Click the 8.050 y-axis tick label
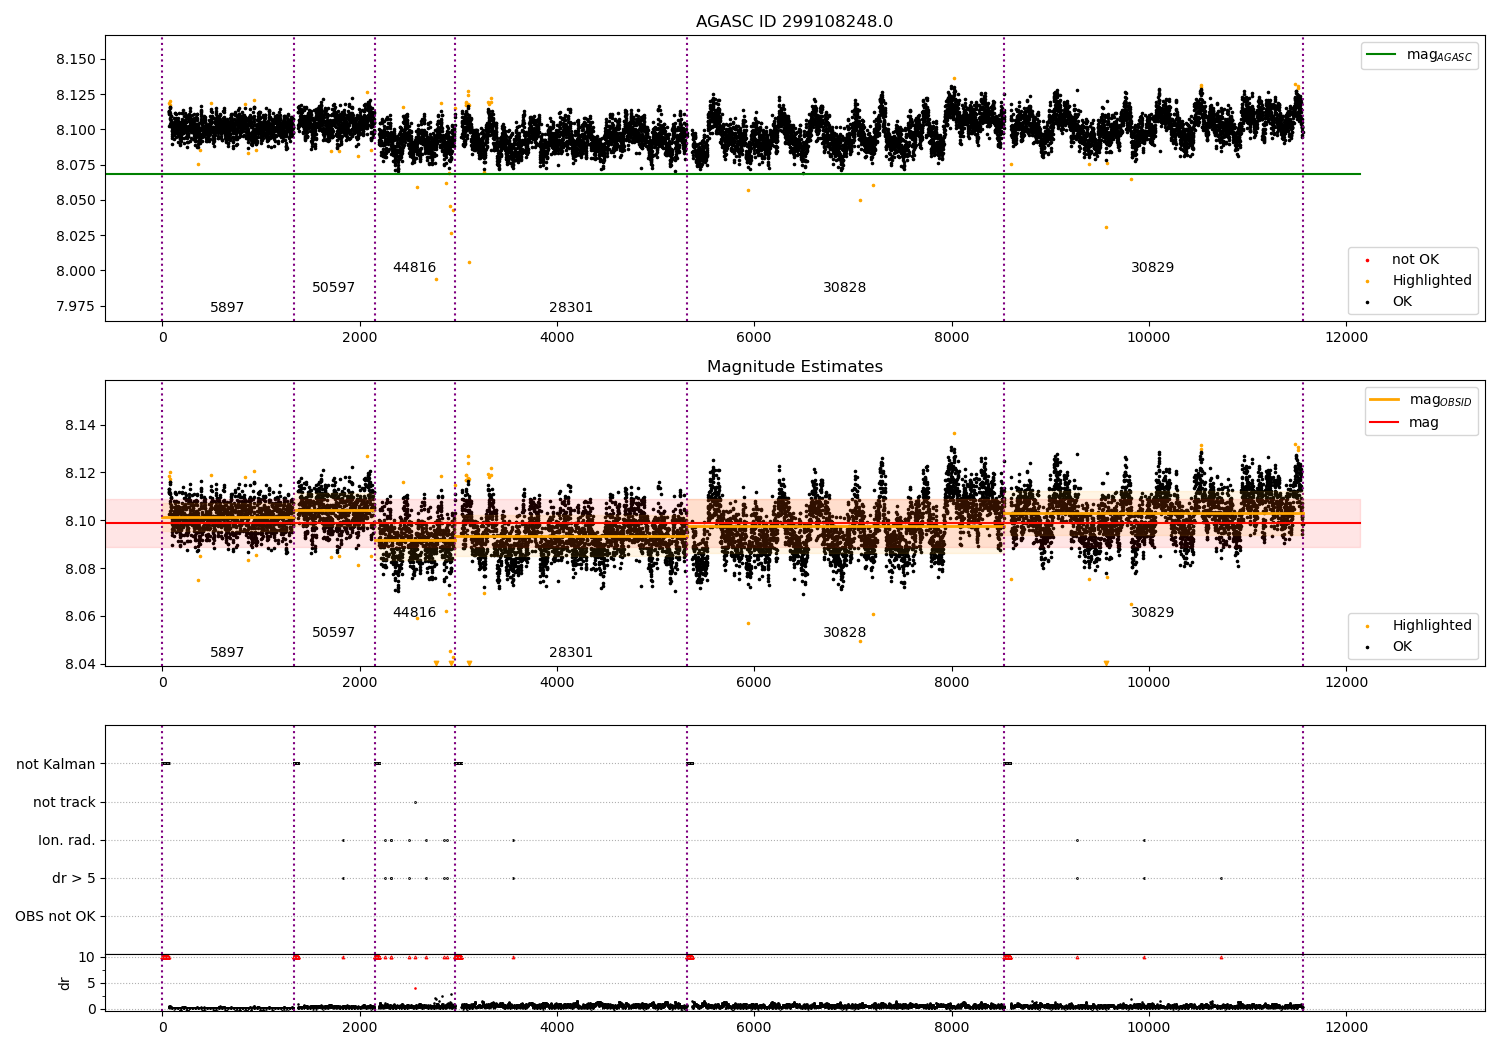Viewport: 1500px width, 1050px height. (76, 201)
